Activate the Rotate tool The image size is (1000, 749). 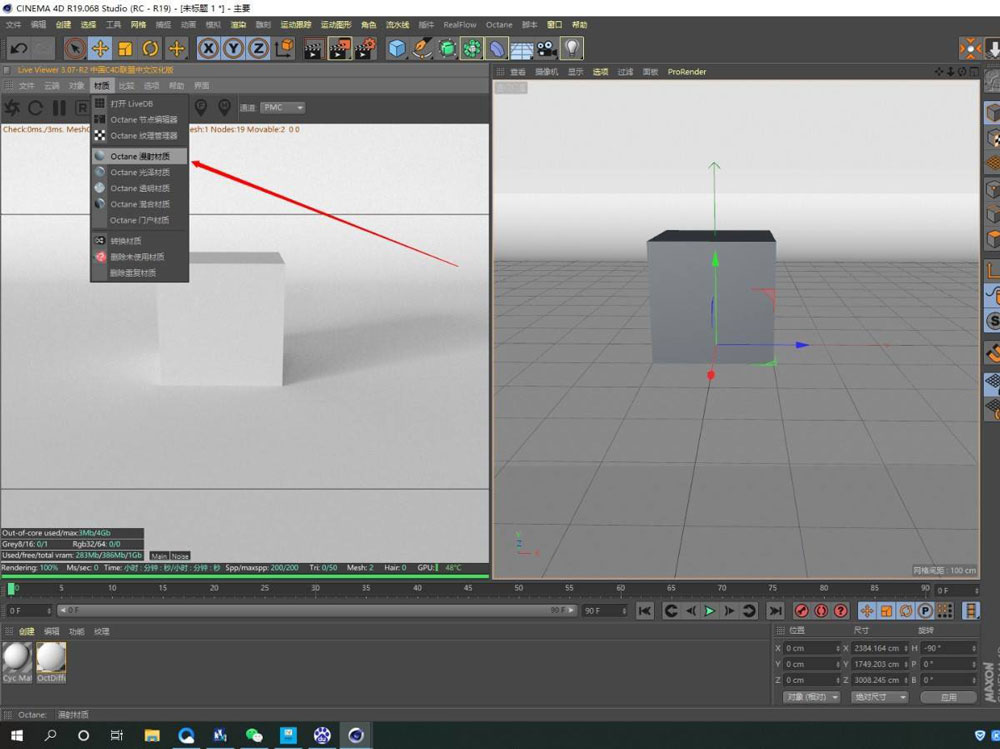151,48
